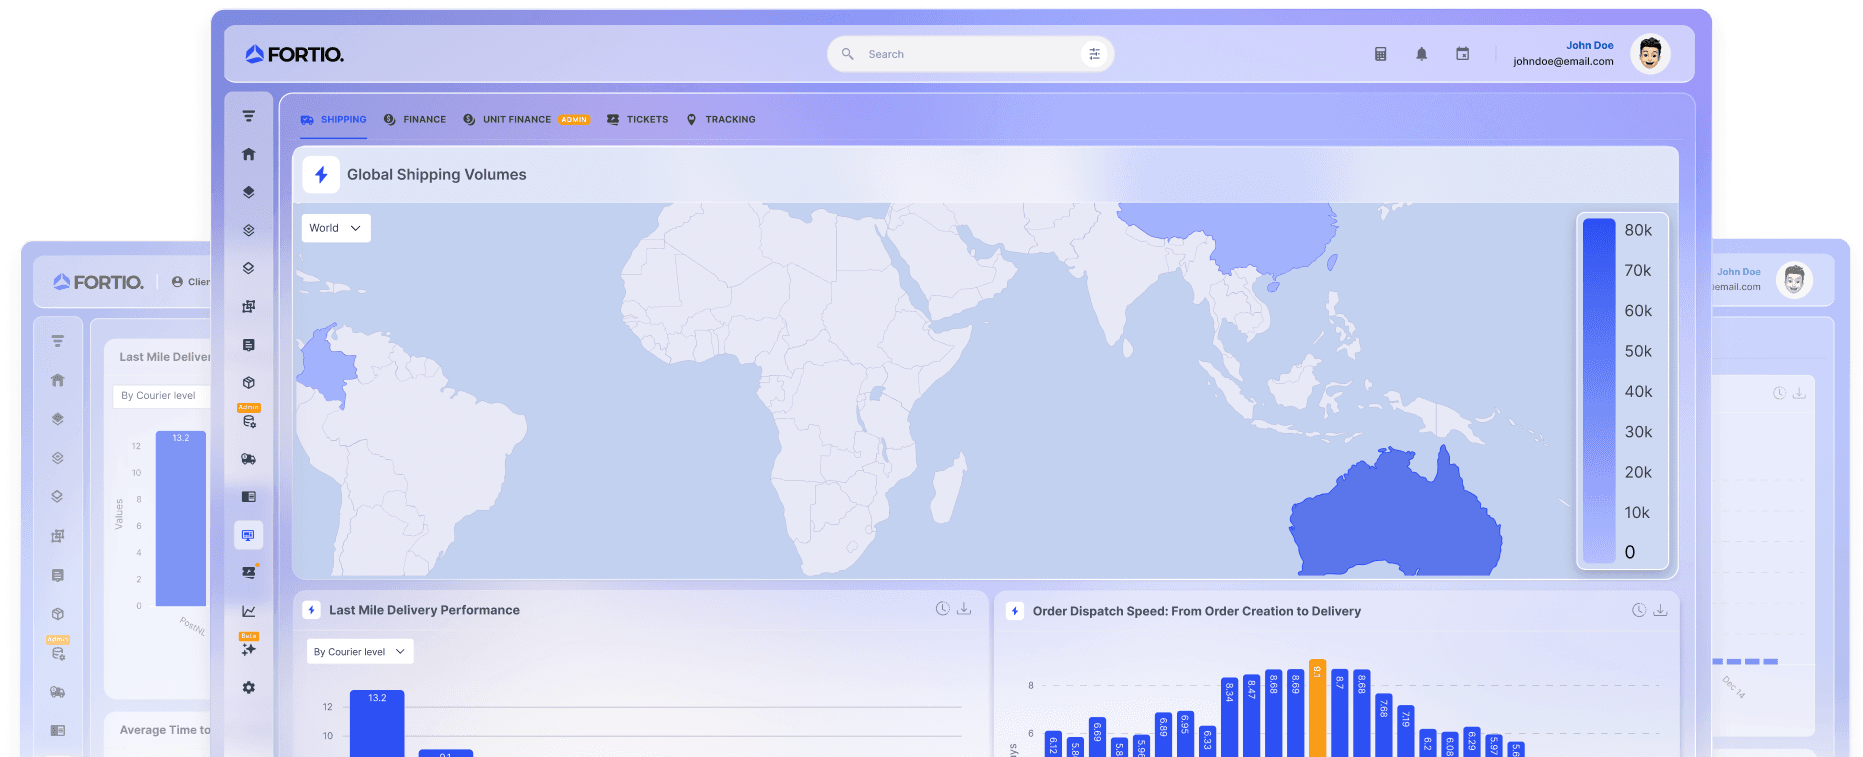
Task: Click the "10k" legend label
Action: coord(1637,513)
